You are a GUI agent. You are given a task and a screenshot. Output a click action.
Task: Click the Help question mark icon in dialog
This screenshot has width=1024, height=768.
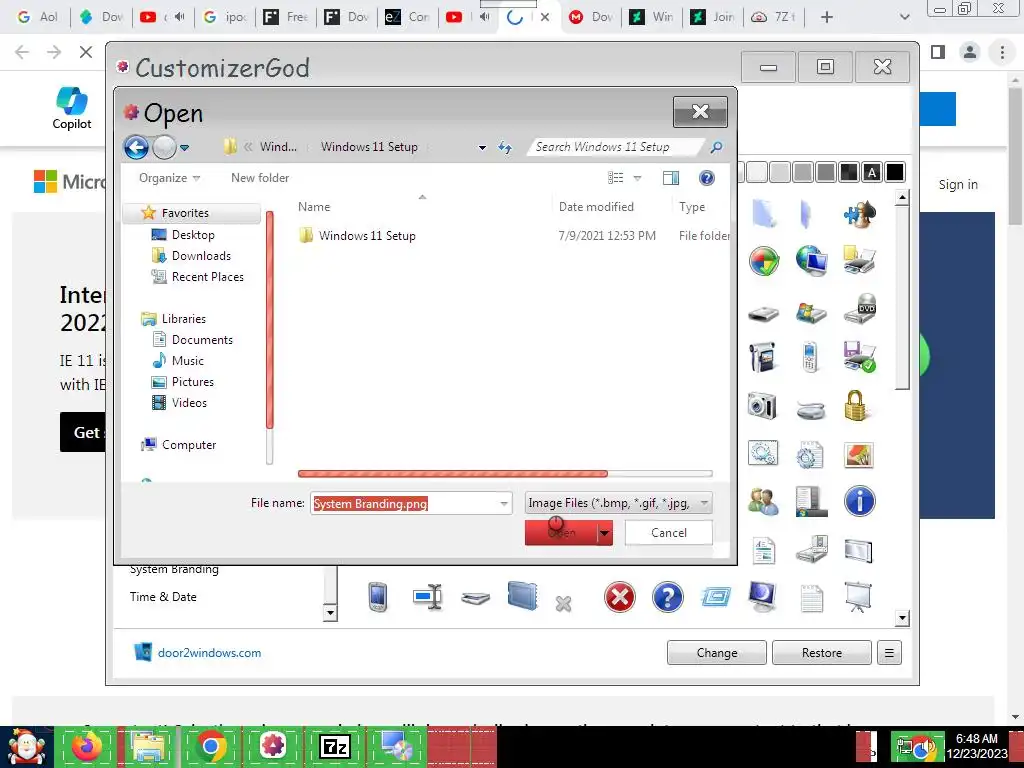pyautogui.click(x=707, y=178)
